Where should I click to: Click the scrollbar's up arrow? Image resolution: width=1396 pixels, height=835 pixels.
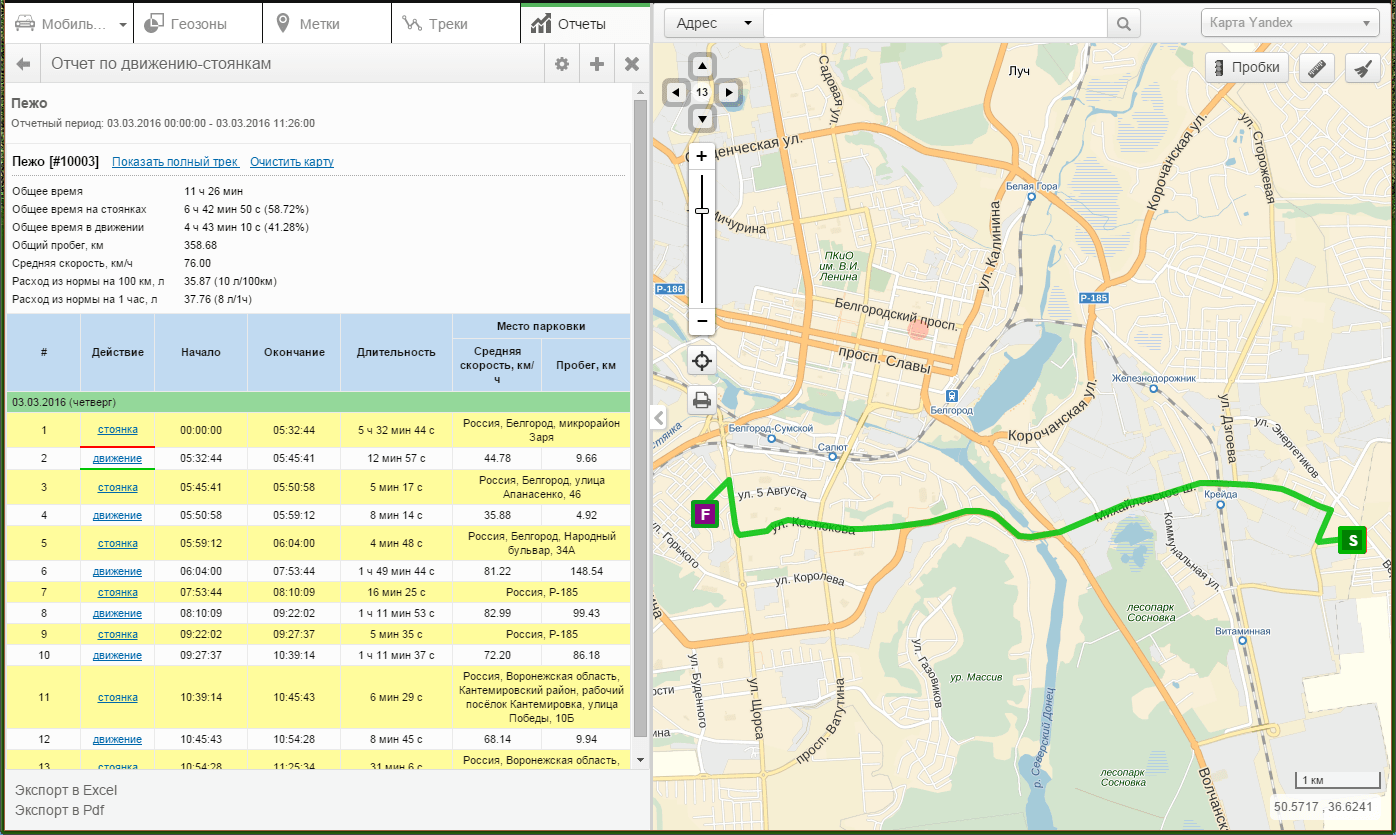pos(640,92)
